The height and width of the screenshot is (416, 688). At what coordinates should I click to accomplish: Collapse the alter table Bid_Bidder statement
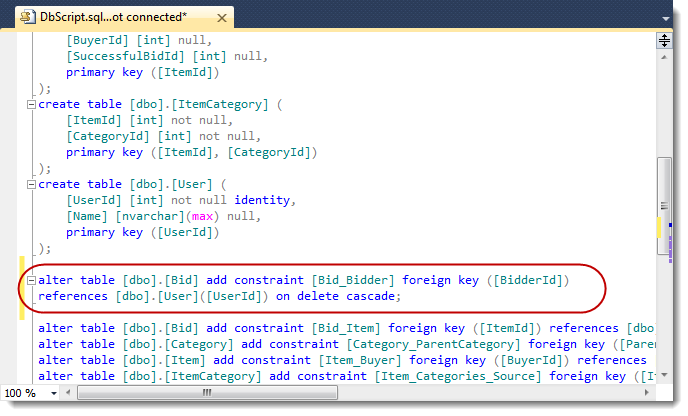pos(31,280)
